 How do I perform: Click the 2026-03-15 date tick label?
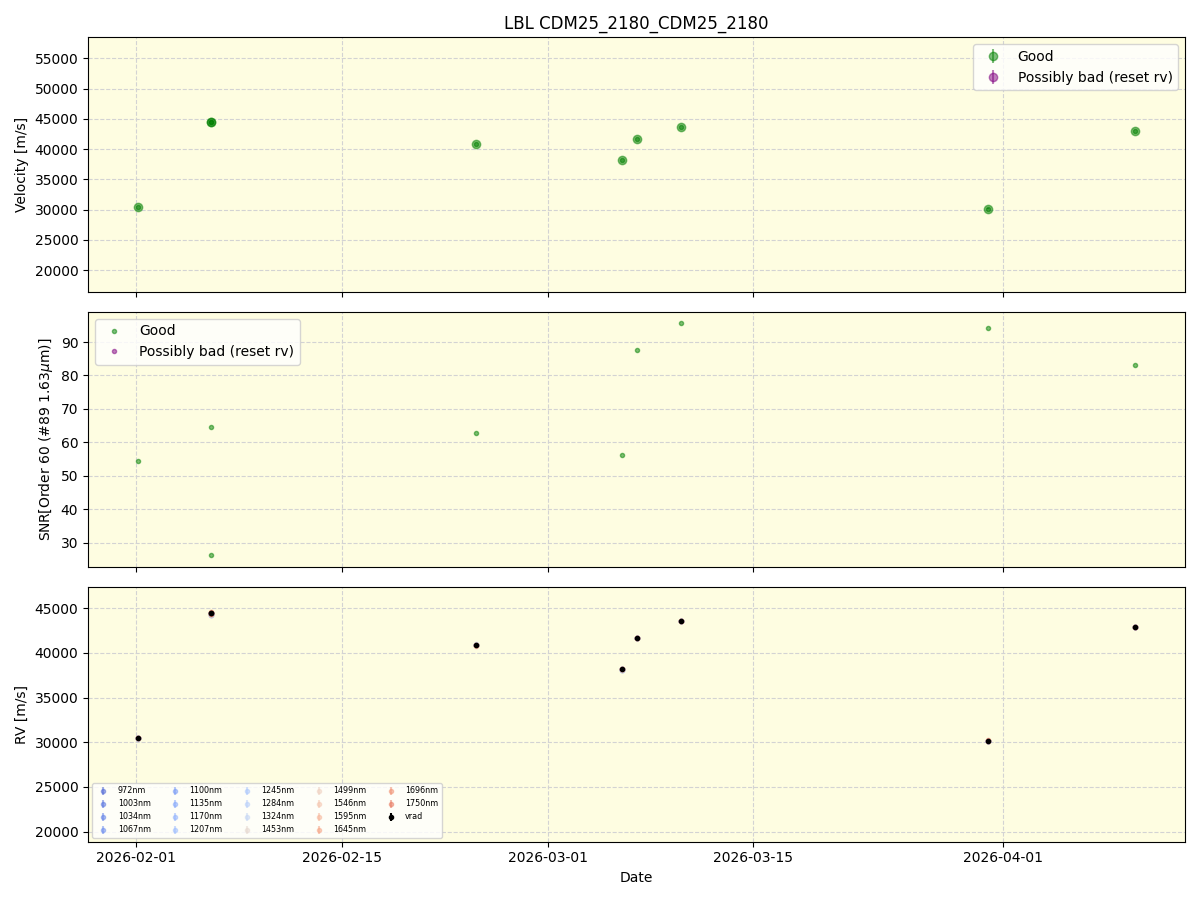click(x=754, y=856)
